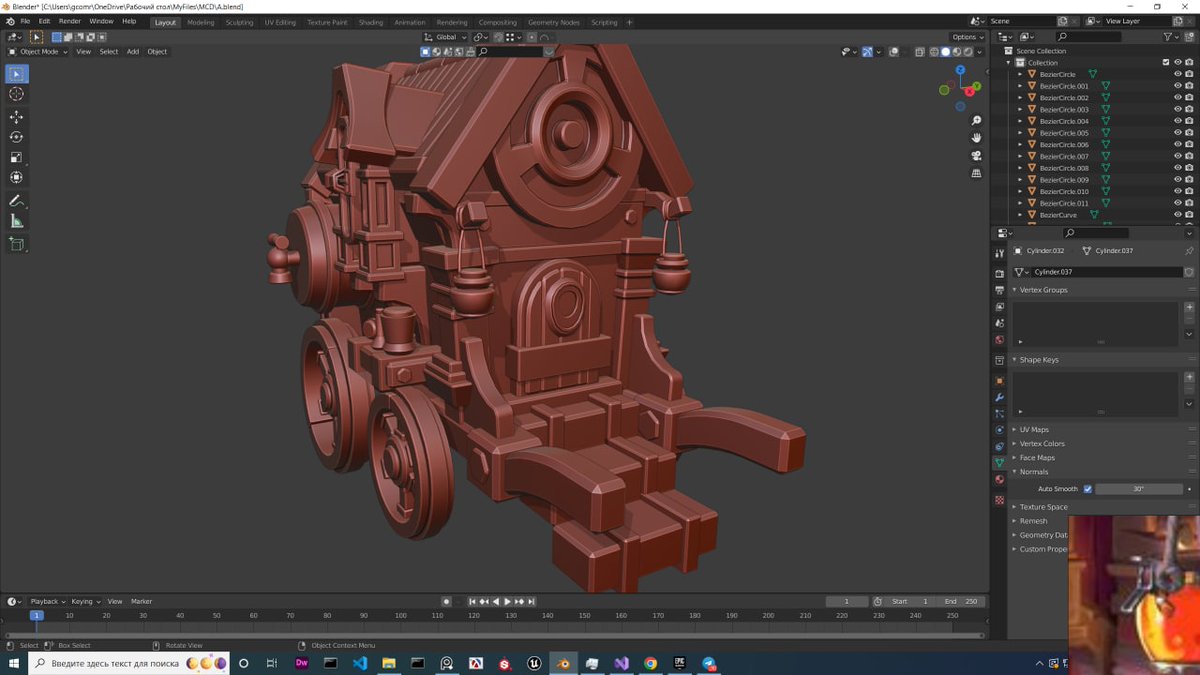Expand the BezierCircle.001 tree item
The width and height of the screenshot is (1200, 675).
(1020, 86)
